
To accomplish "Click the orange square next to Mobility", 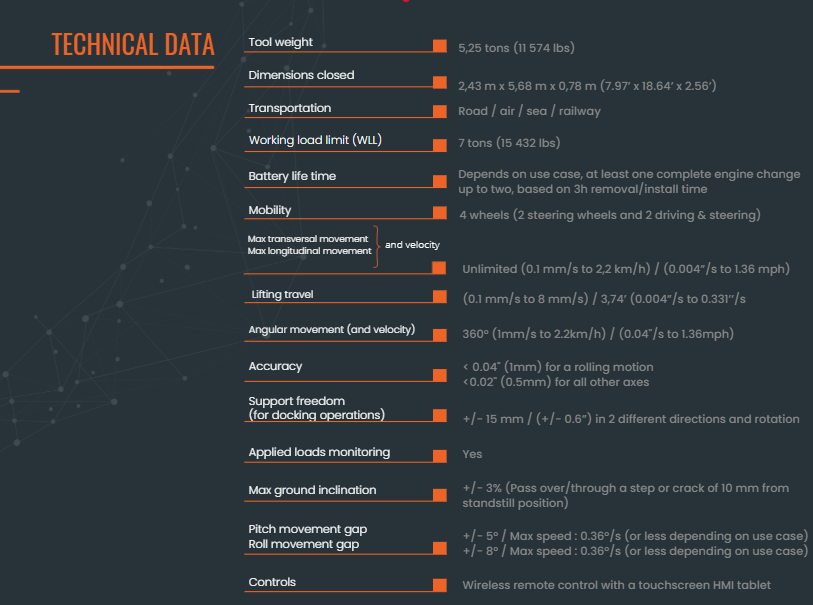I will [440, 213].
